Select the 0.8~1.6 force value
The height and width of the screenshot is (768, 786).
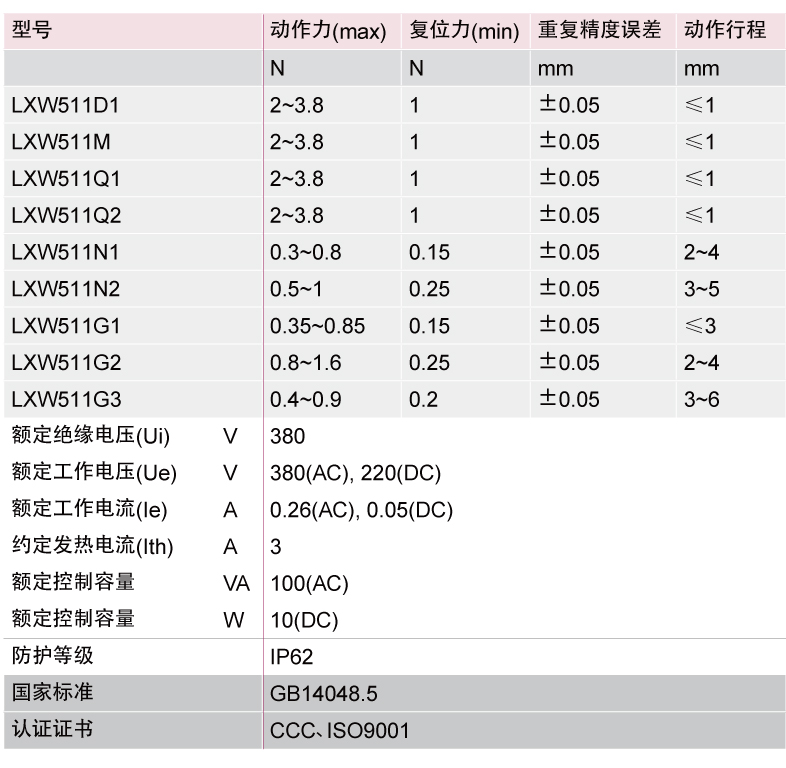[x=305, y=363]
